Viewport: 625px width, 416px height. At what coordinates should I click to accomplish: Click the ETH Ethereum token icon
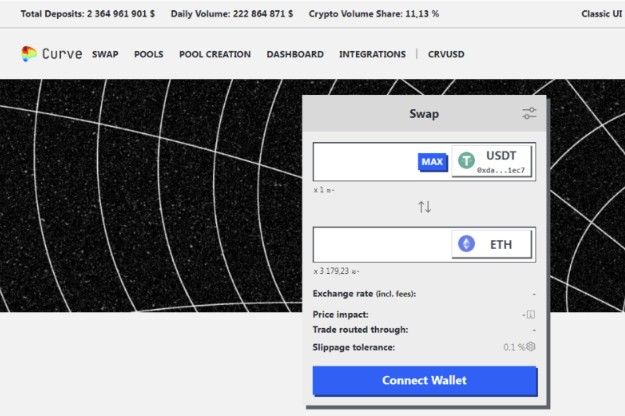(466, 244)
